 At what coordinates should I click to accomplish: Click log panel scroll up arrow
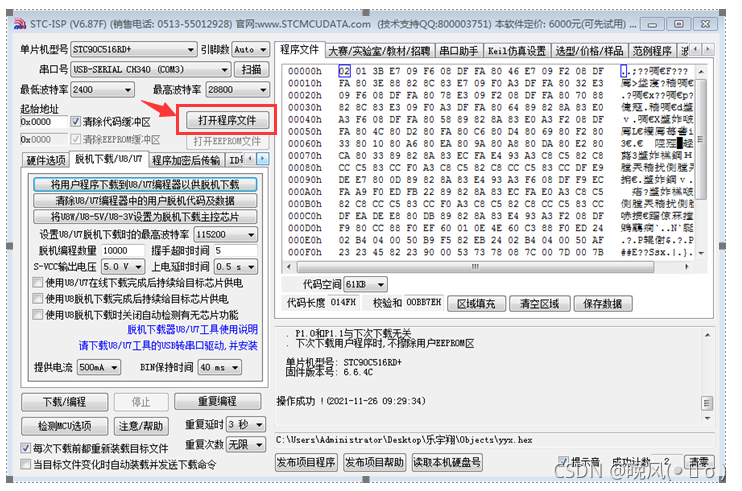pos(707,335)
